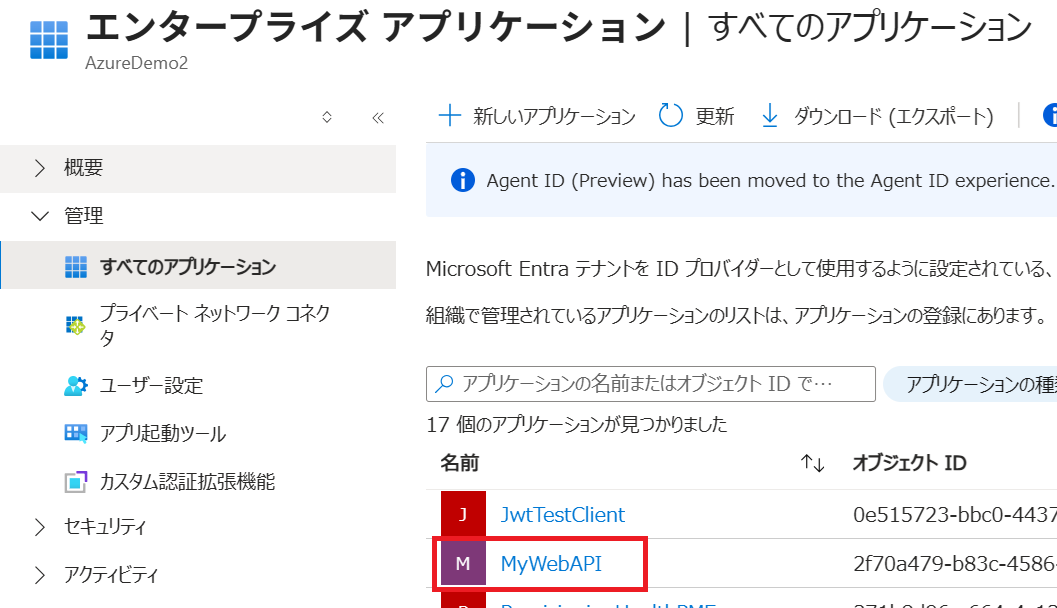Click the Enterprise Applications grid icon in header
The width and height of the screenshot is (1057, 608).
click(49, 40)
